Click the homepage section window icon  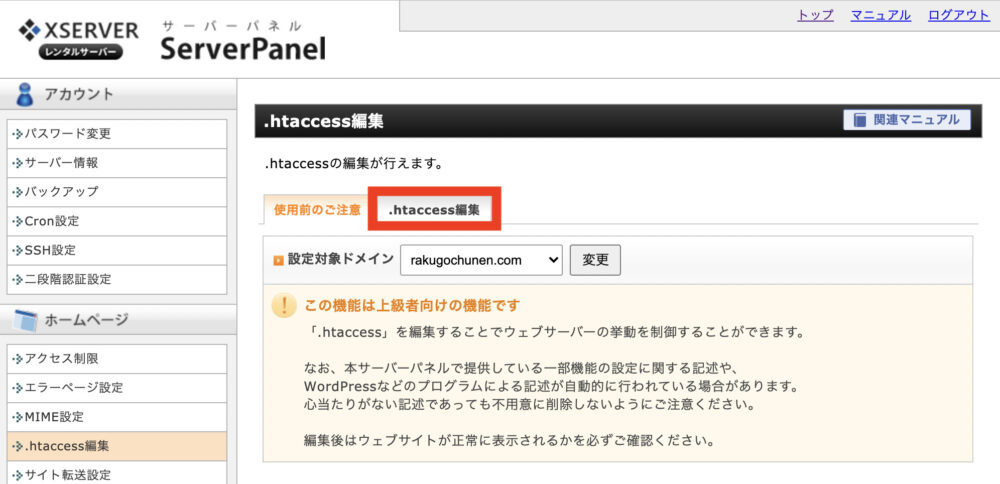(25, 320)
